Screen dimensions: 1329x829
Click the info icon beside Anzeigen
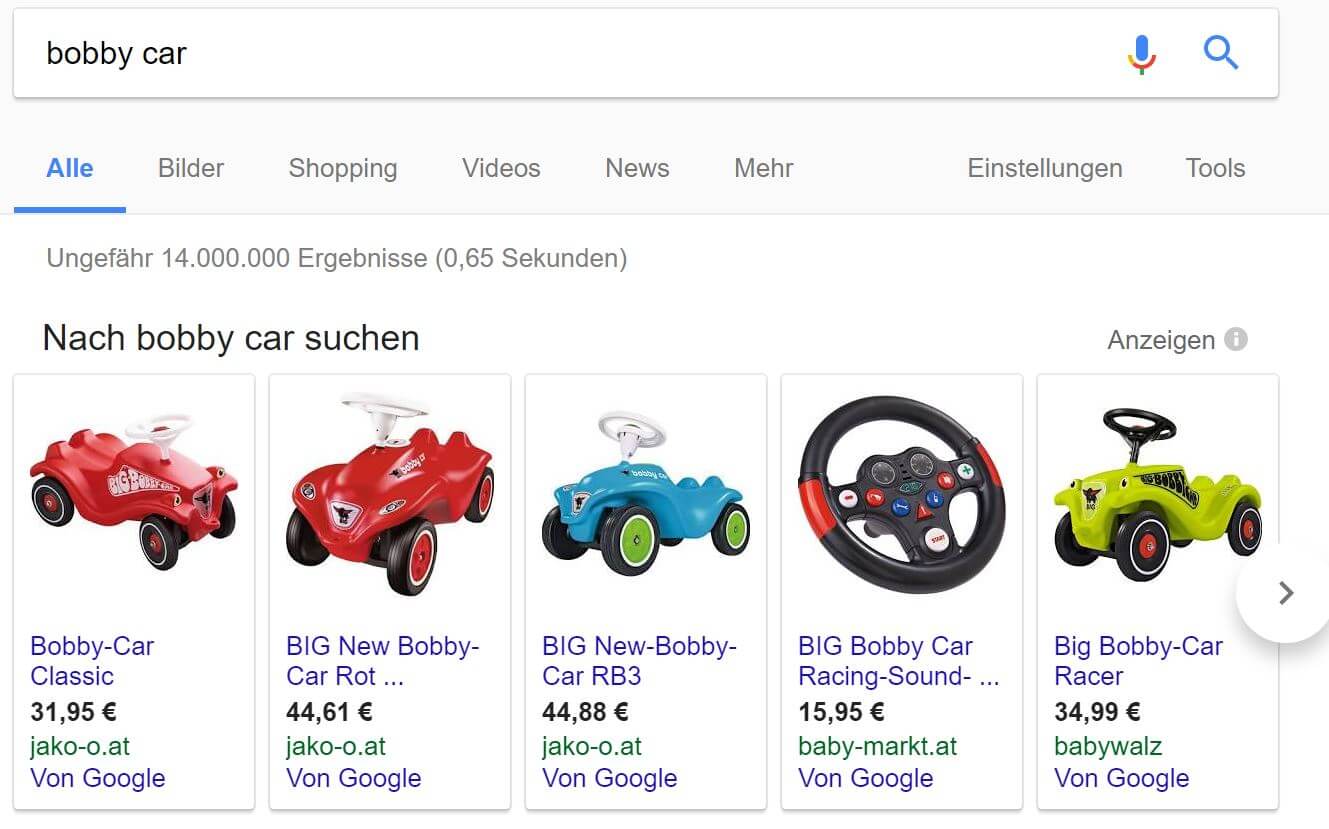click(1236, 340)
